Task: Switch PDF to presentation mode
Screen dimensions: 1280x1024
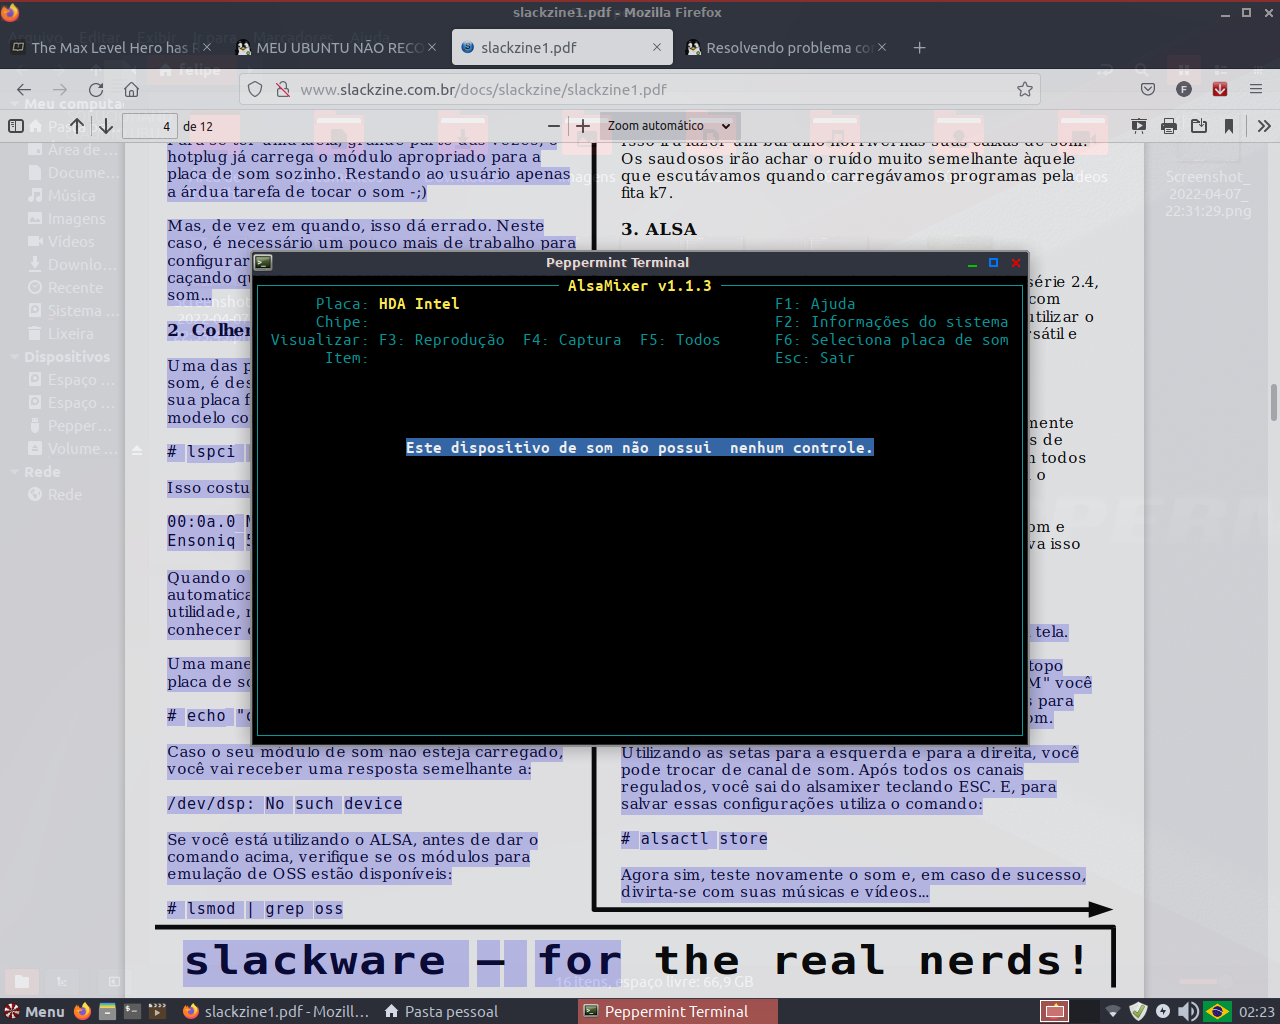Action: click(x=1139, y=126)
